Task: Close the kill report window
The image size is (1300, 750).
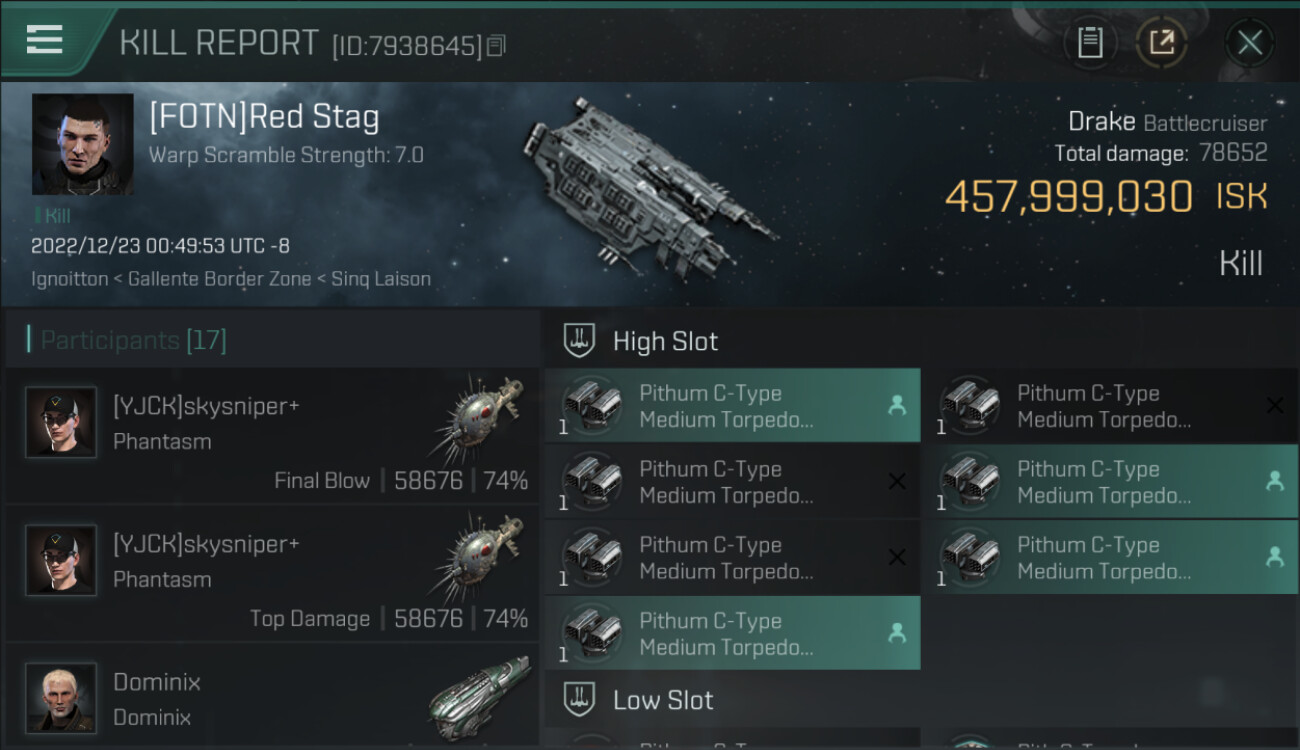Action: point(1249,43)
